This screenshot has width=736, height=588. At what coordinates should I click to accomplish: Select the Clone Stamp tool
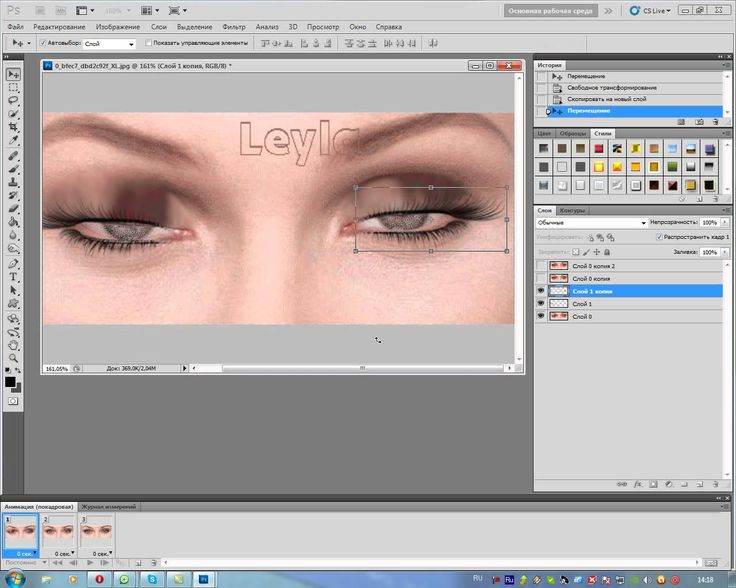13,182
